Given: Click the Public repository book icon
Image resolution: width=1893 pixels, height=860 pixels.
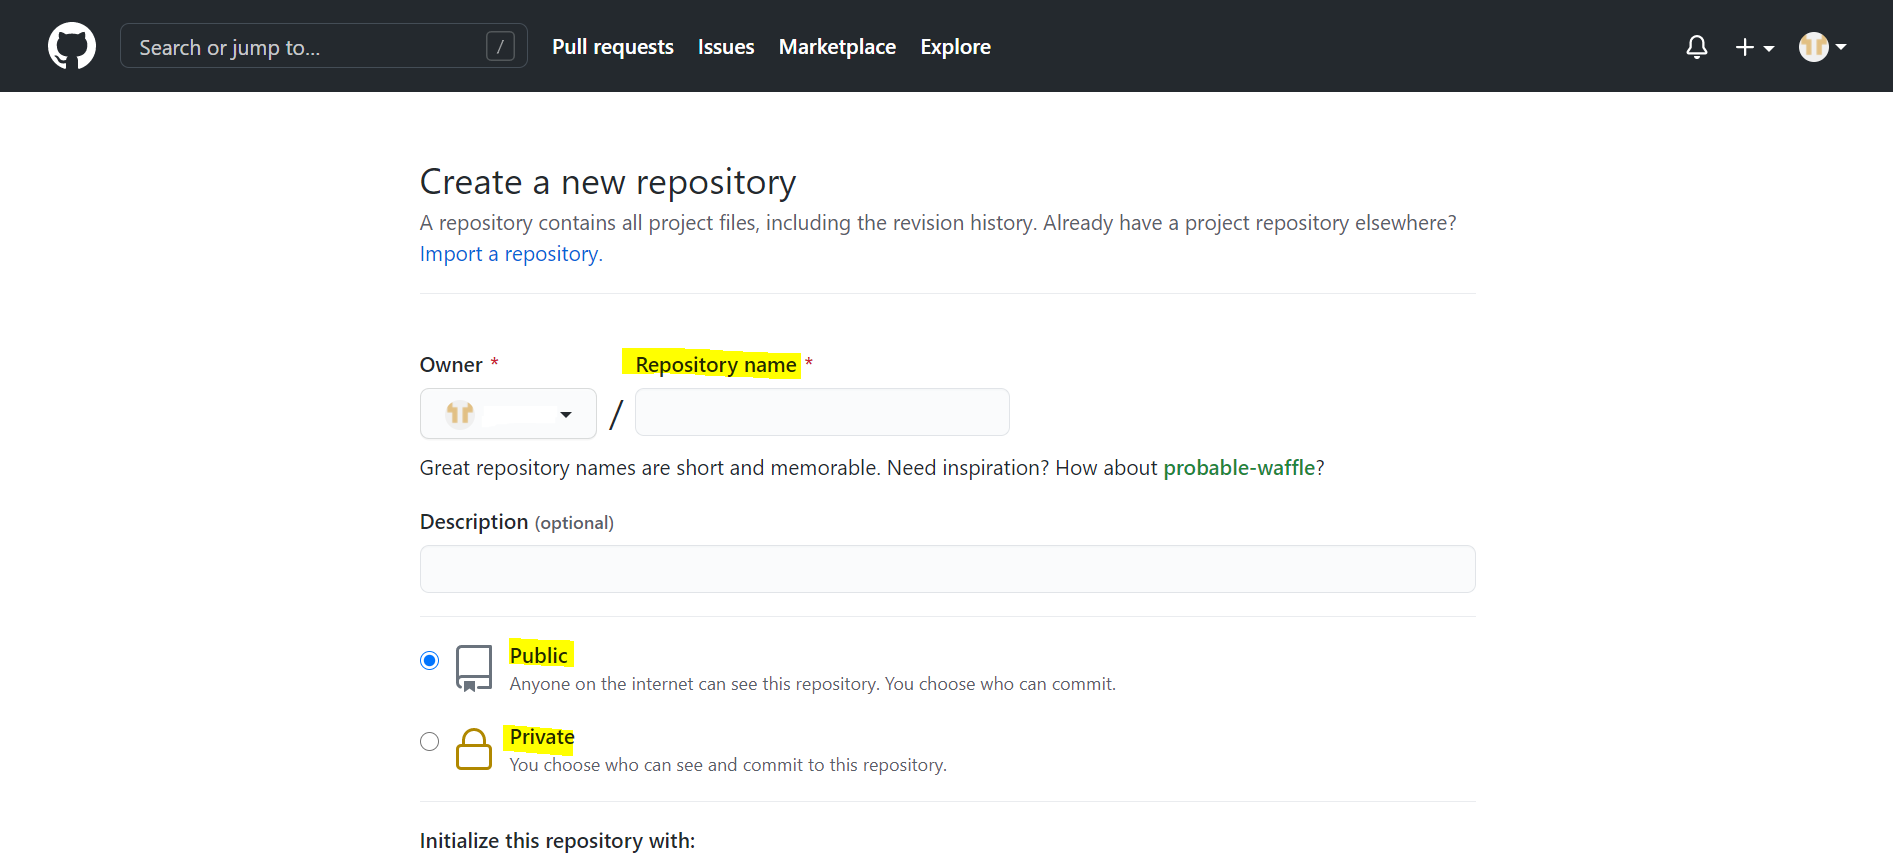Looking at the screenshot, I should [474, 668].
